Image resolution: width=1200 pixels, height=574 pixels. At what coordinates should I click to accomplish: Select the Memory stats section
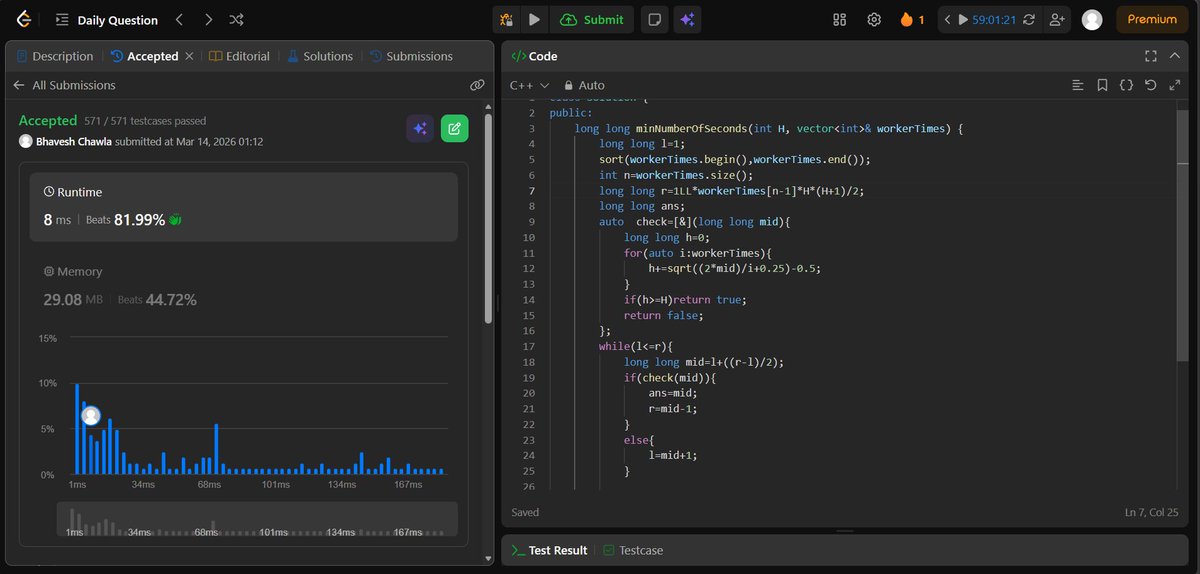[243, 286]
